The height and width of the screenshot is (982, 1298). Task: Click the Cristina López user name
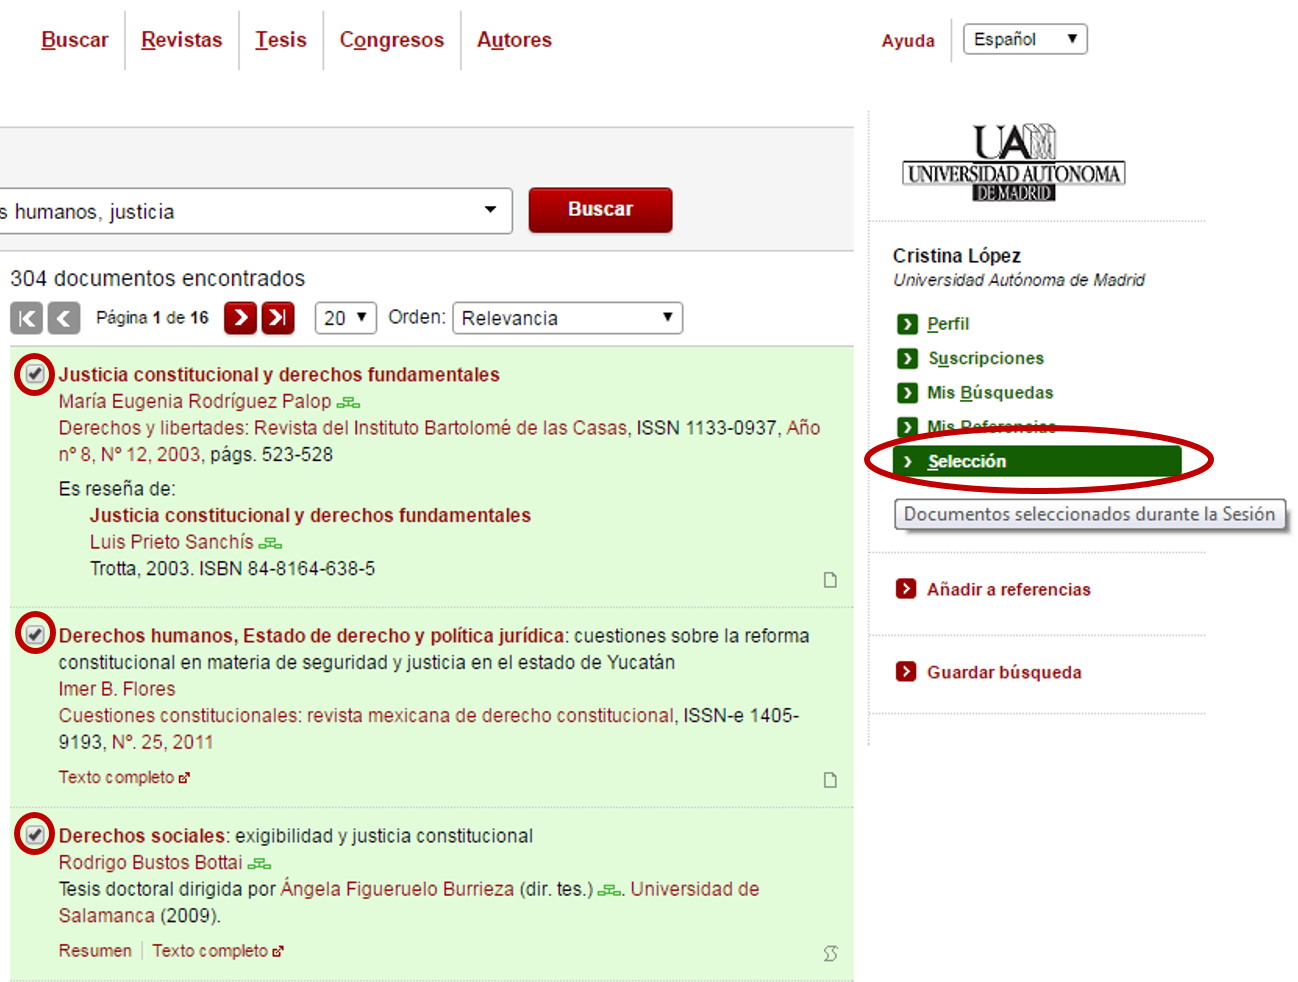coord(957,256)
